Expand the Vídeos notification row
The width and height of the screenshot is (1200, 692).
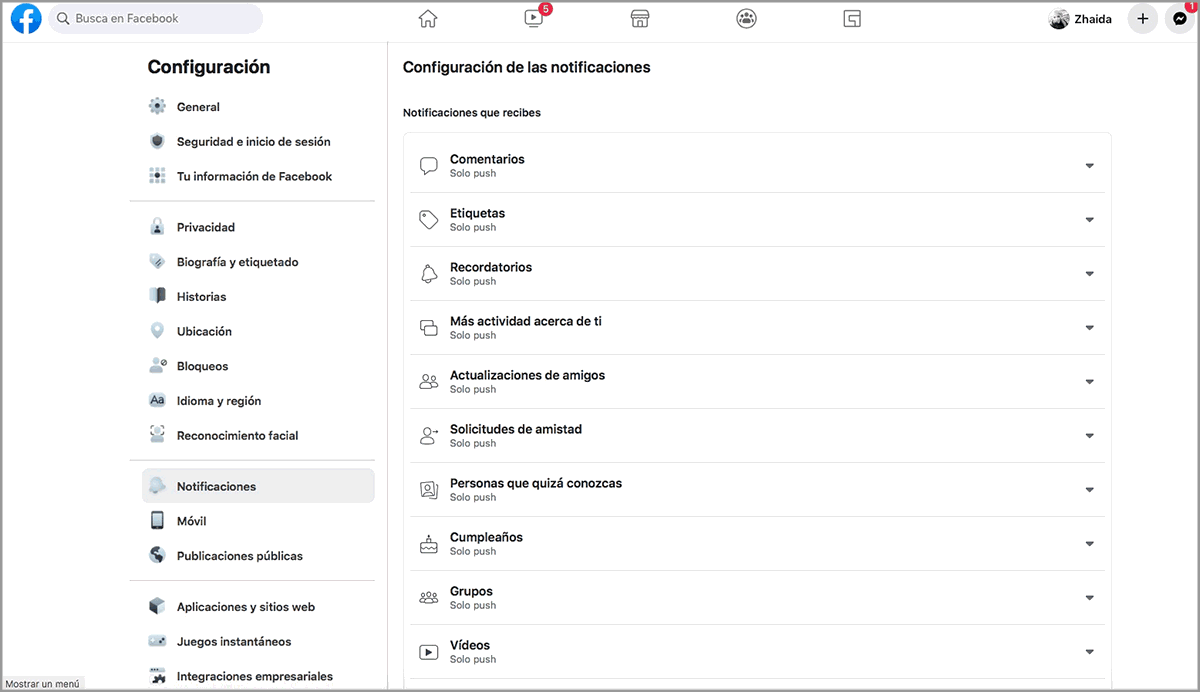click(x=1089, y=652)
